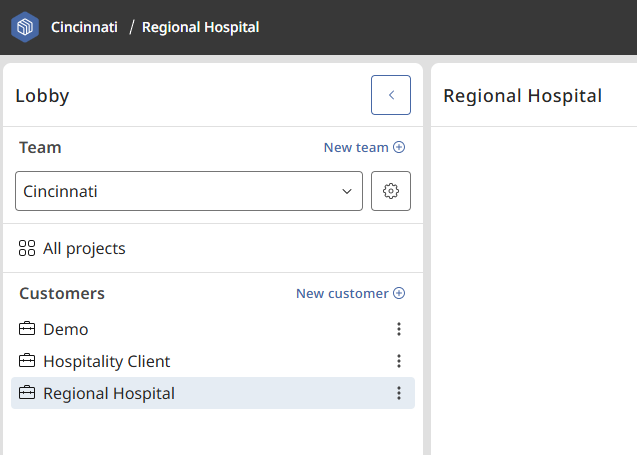The height and width of the screenshot is (455, 637).
Task: Add a customer via New customer
Action: 350,293
